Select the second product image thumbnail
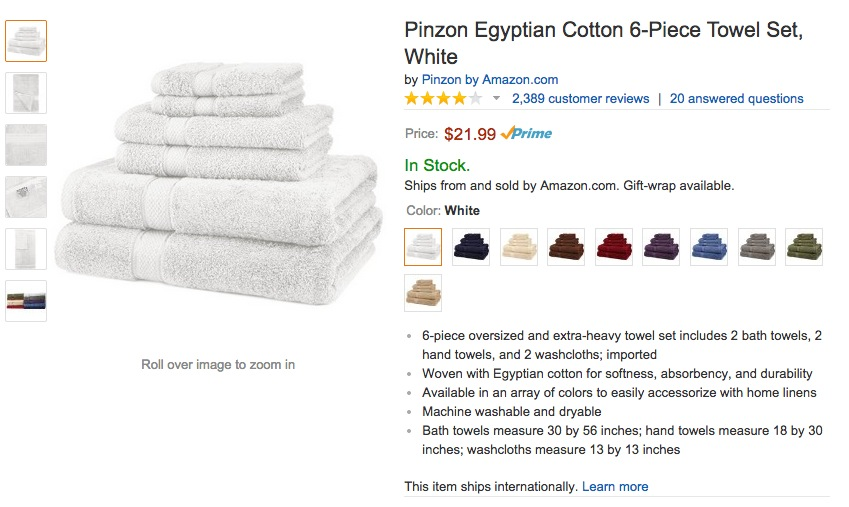 click(x=26, y=93)
